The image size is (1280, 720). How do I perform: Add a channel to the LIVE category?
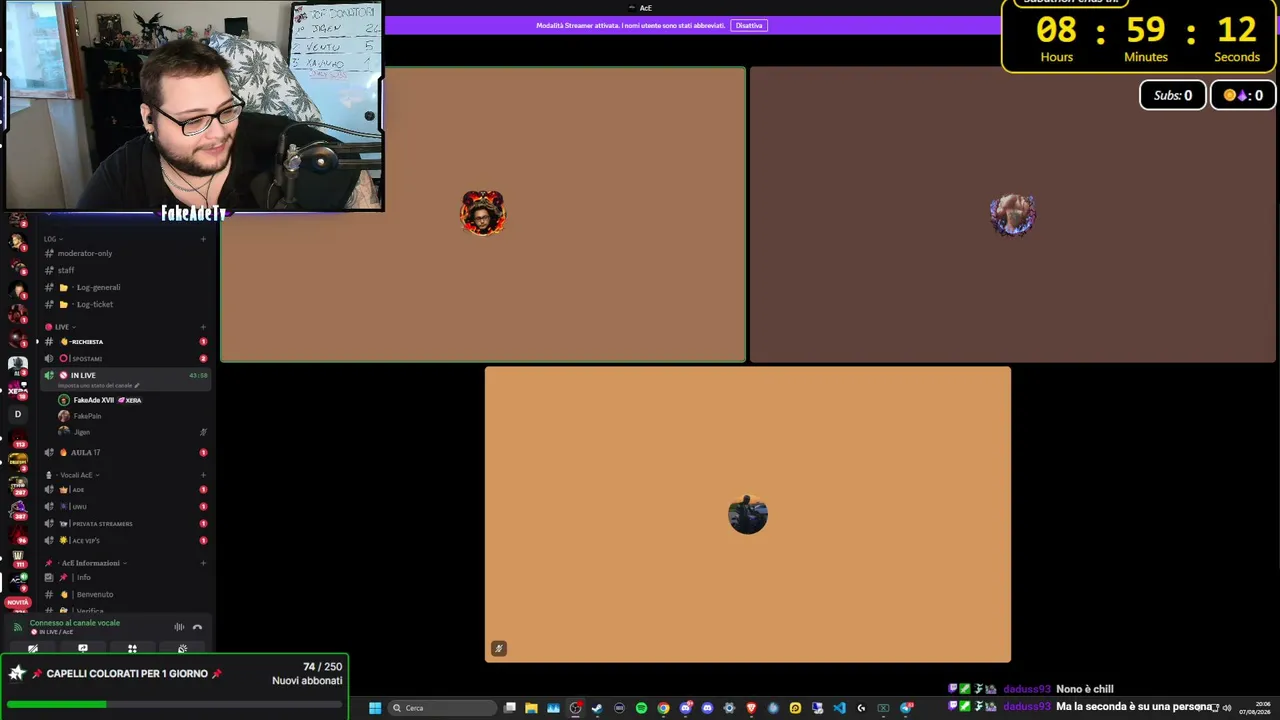coord(203,327)
